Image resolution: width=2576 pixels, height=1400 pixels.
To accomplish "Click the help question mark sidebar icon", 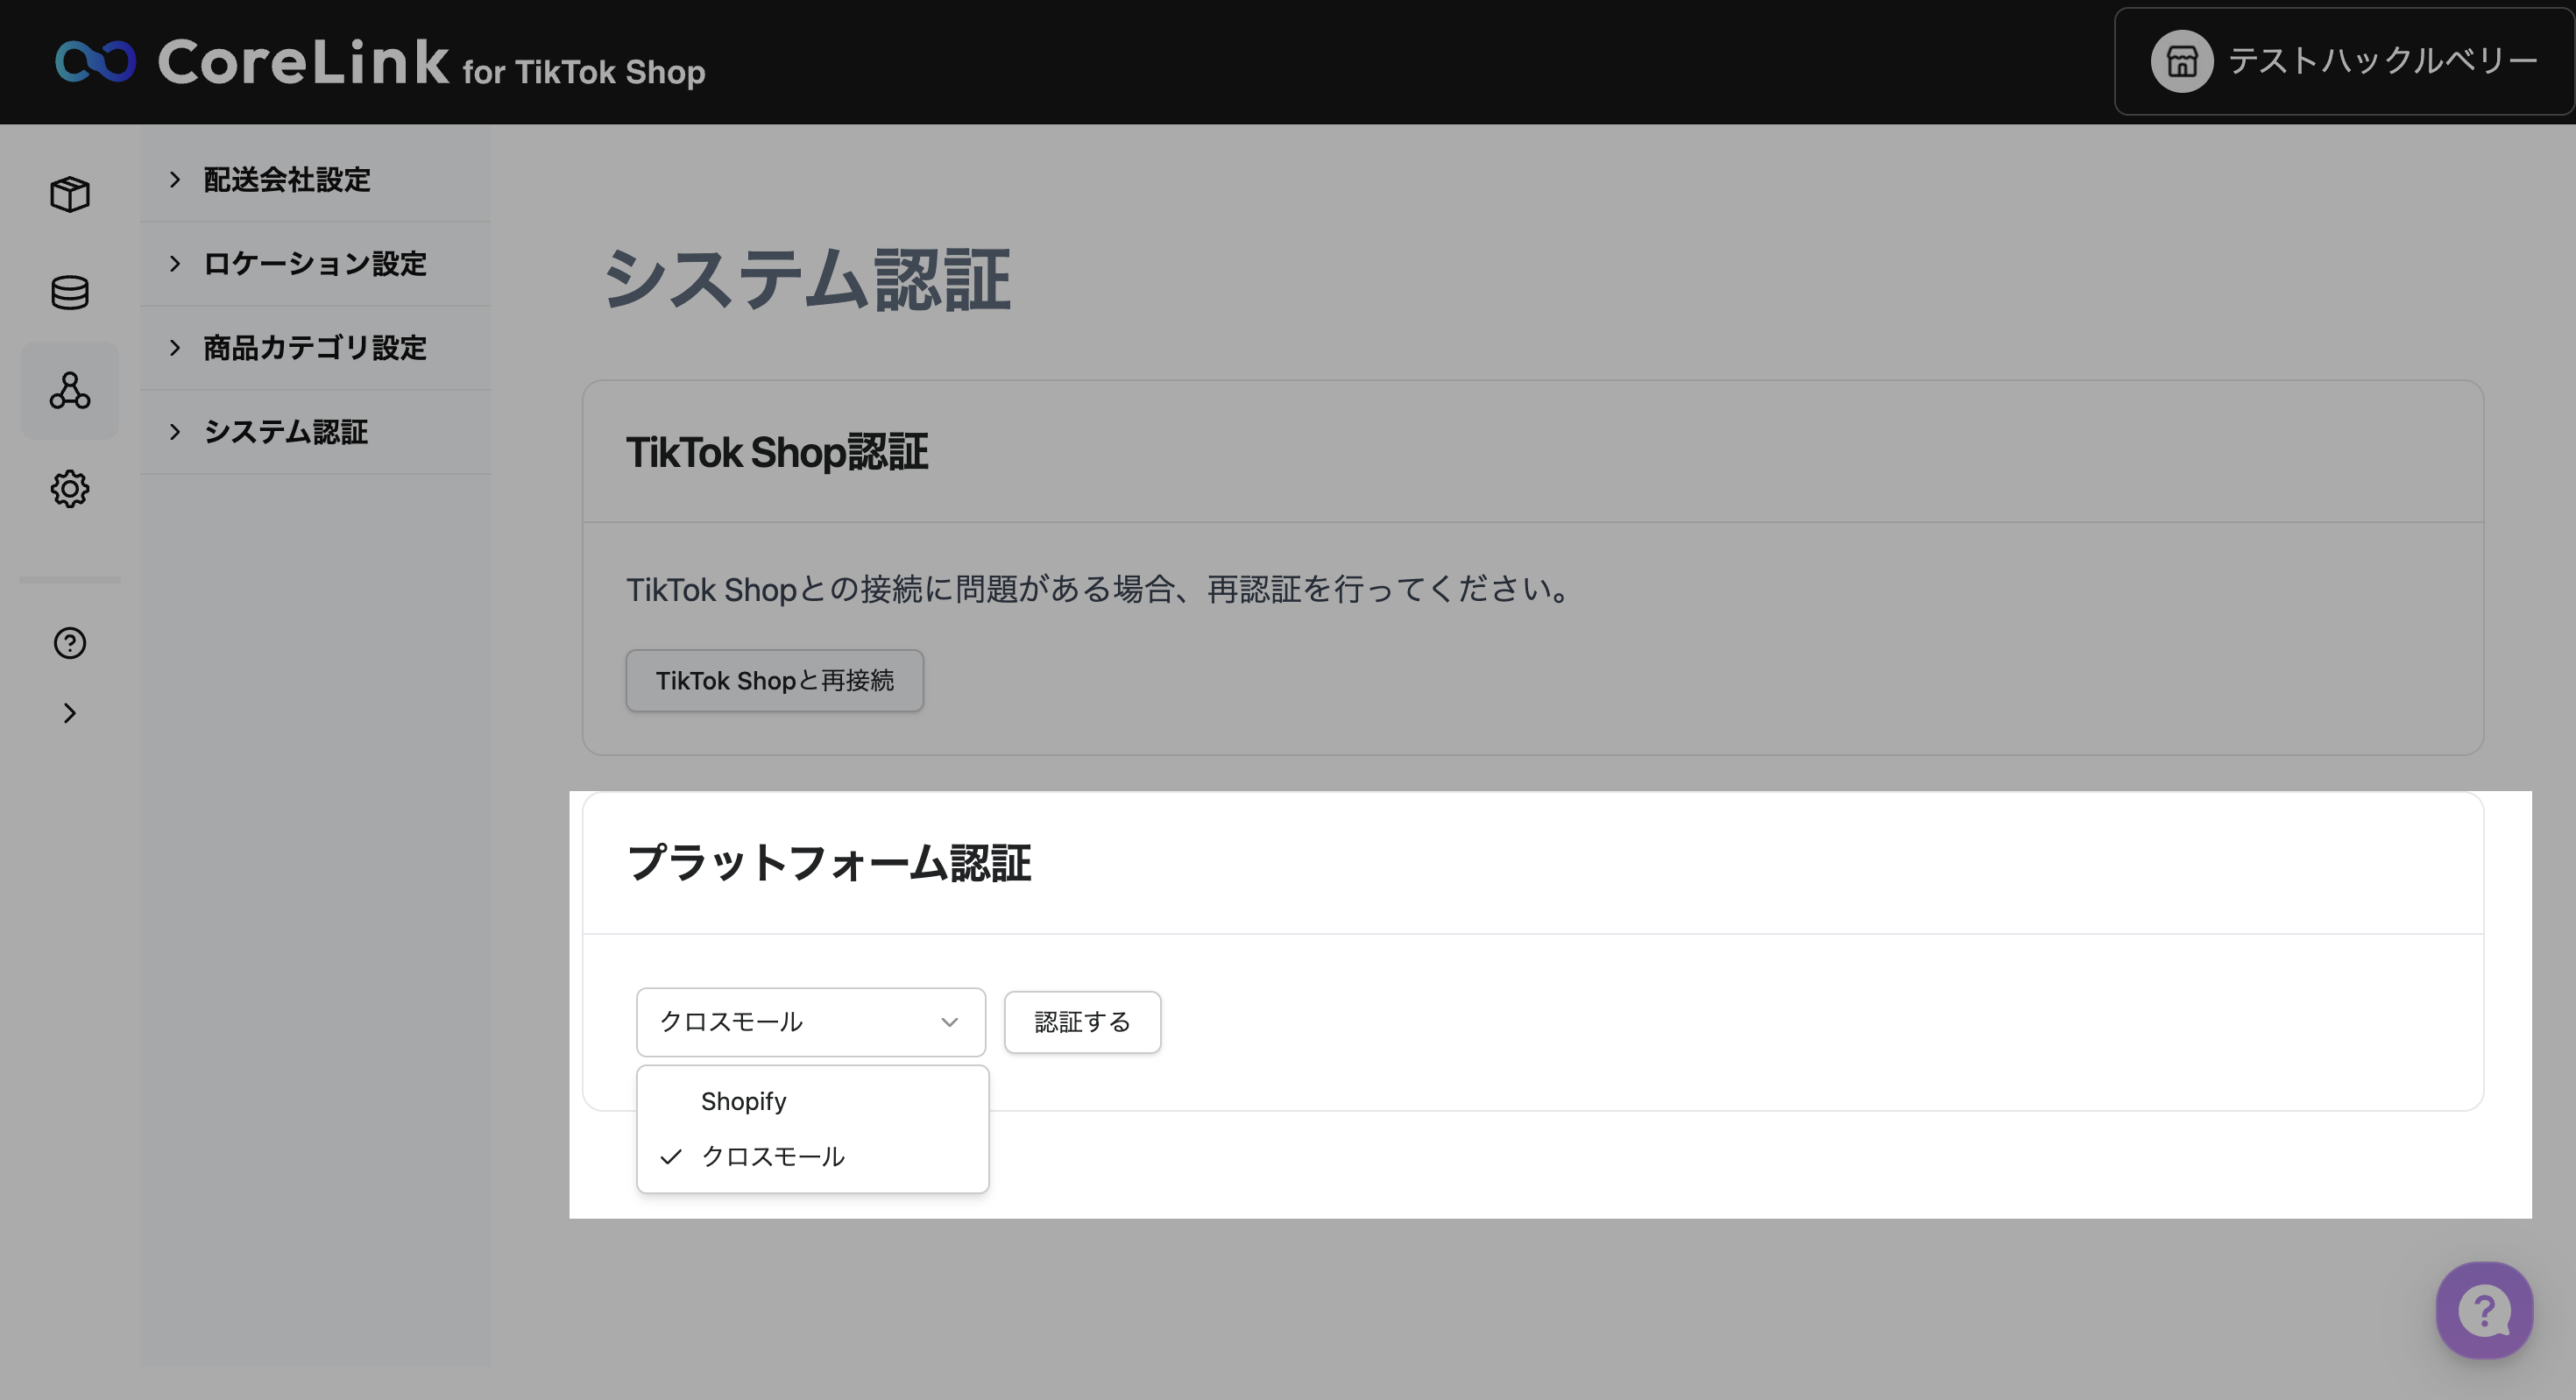I will pyautogui.click(x=69, y=643).
